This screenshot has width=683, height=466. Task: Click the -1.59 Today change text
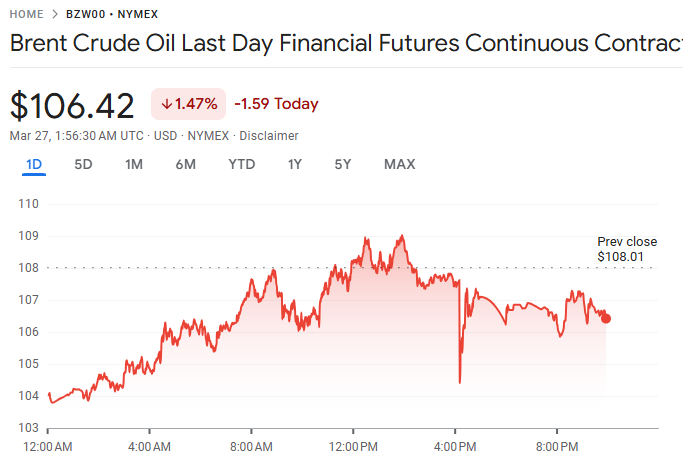click(276, 104)
